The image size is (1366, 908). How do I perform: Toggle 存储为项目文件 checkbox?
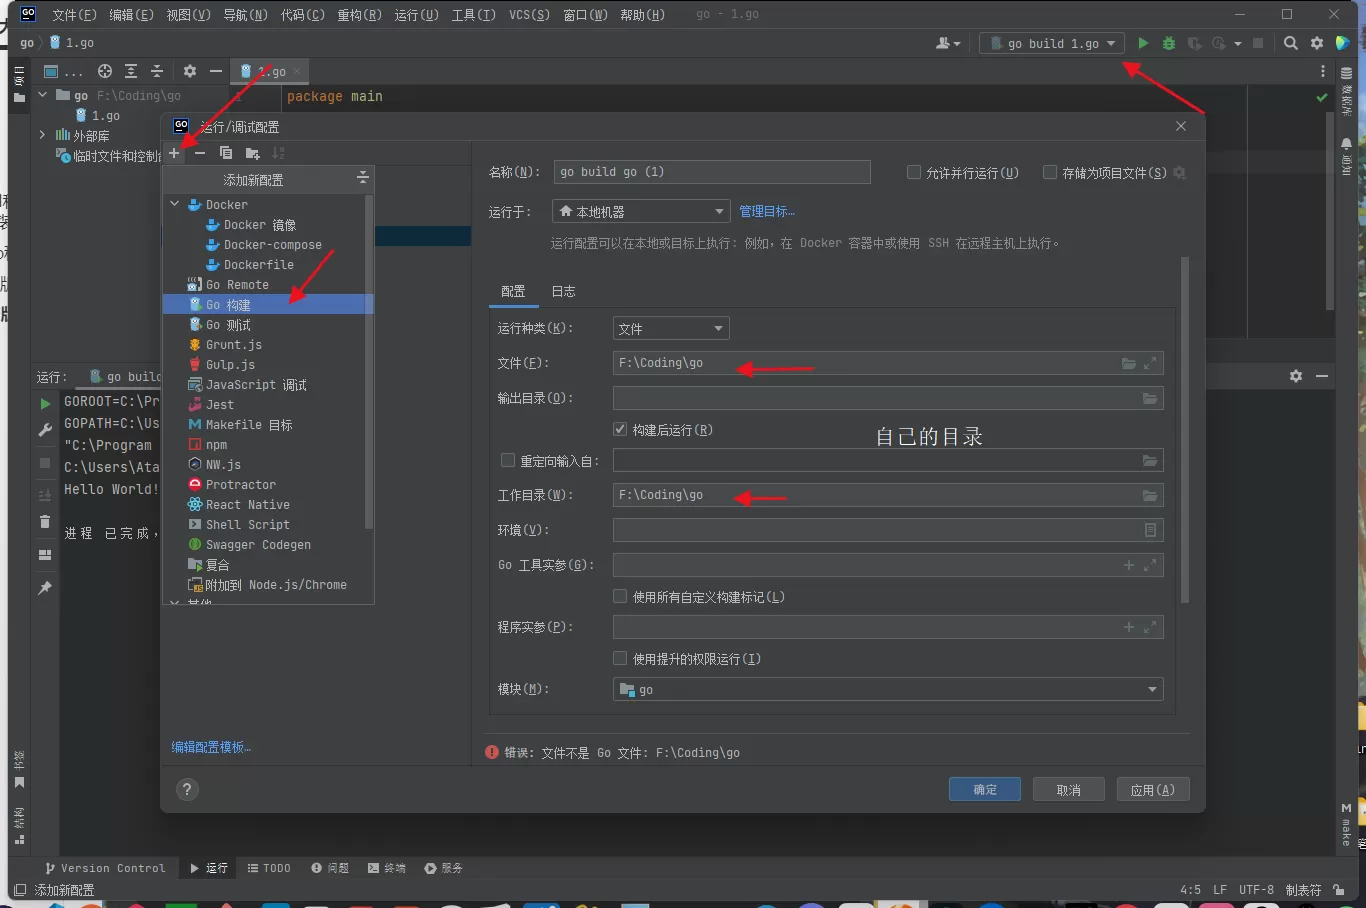(1050, 172)
